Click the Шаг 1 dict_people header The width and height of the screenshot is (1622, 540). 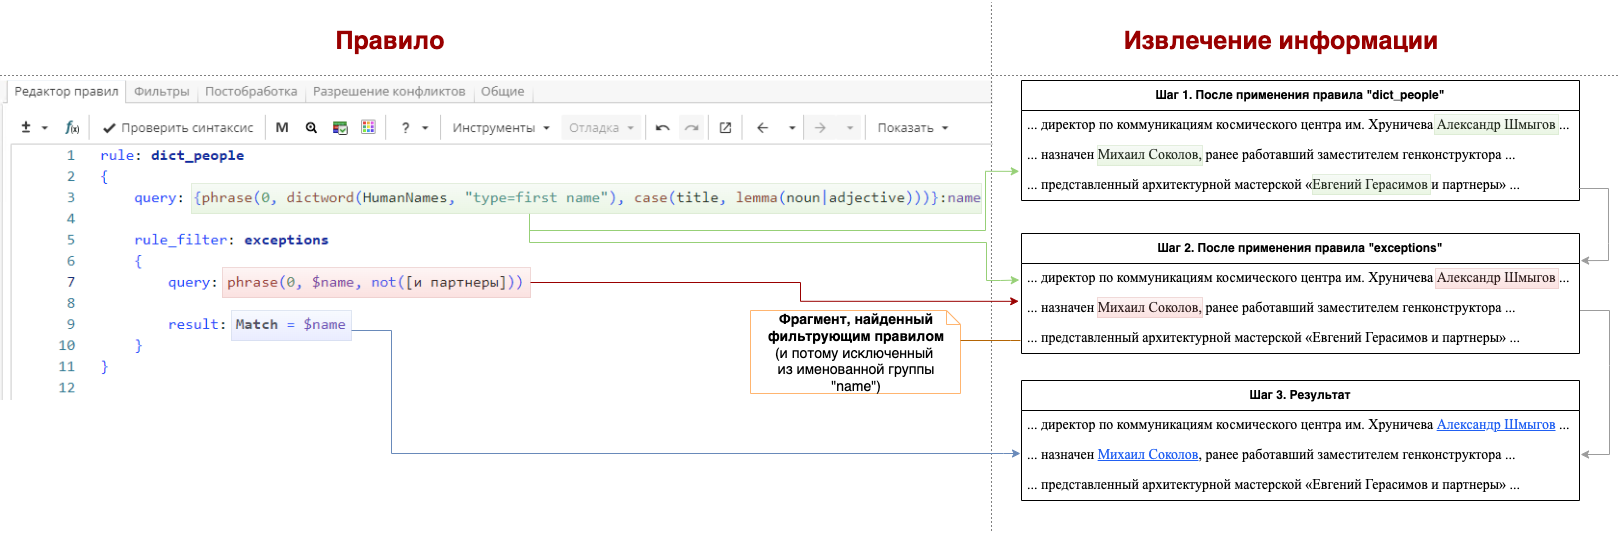1299,95
